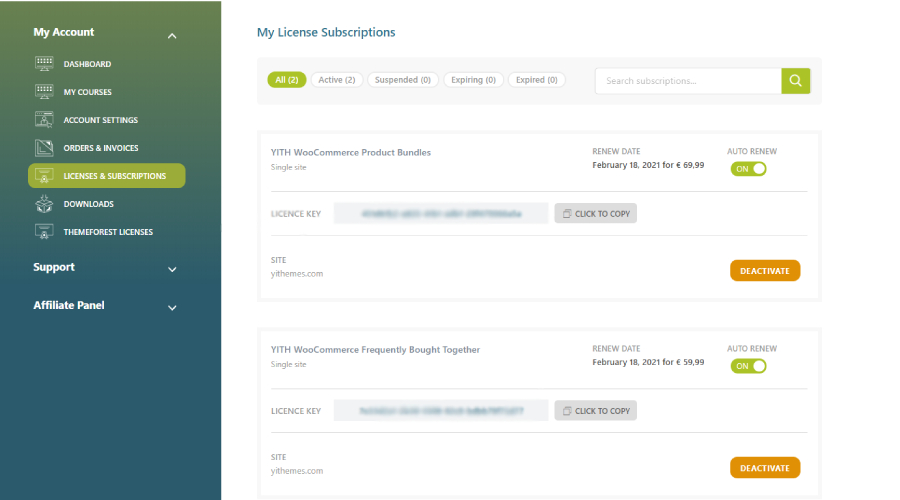Image resolution: width=900 pixels, height=500 pixels.
Task: Click the My License Subscriptions heading
Action: [326, 32]
